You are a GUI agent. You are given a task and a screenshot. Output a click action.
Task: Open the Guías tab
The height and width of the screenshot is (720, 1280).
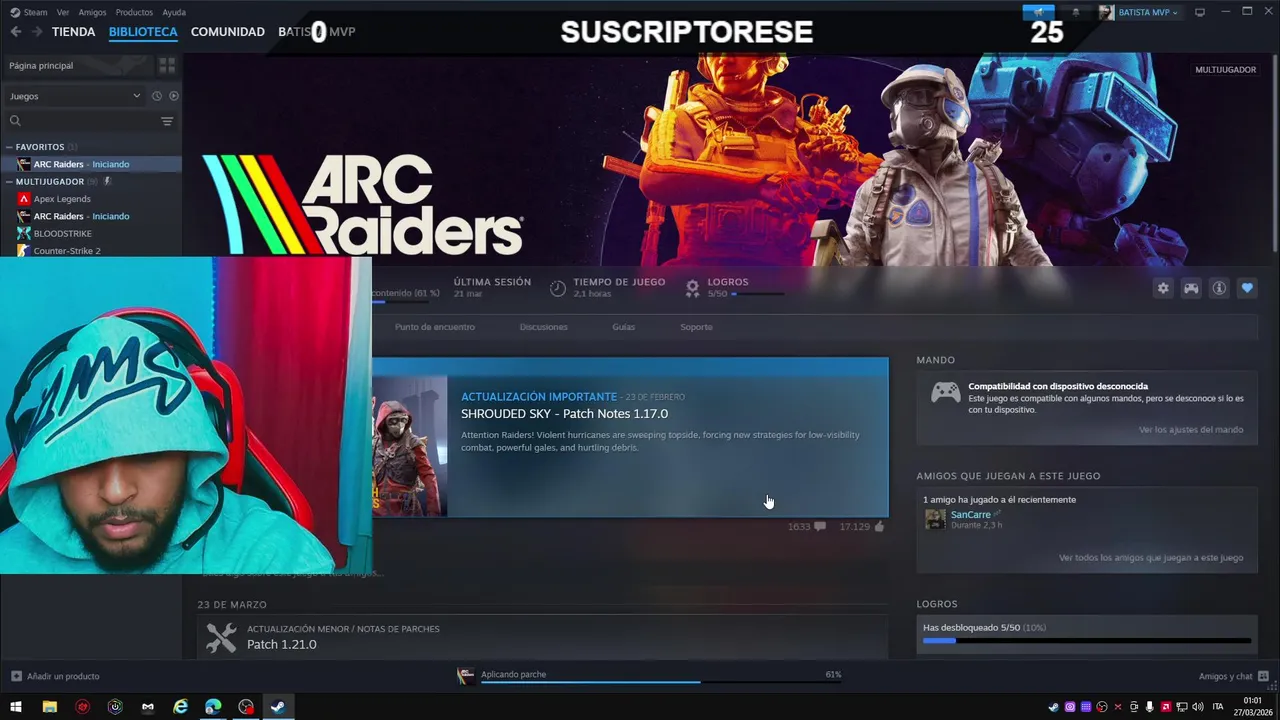(623, 327)
